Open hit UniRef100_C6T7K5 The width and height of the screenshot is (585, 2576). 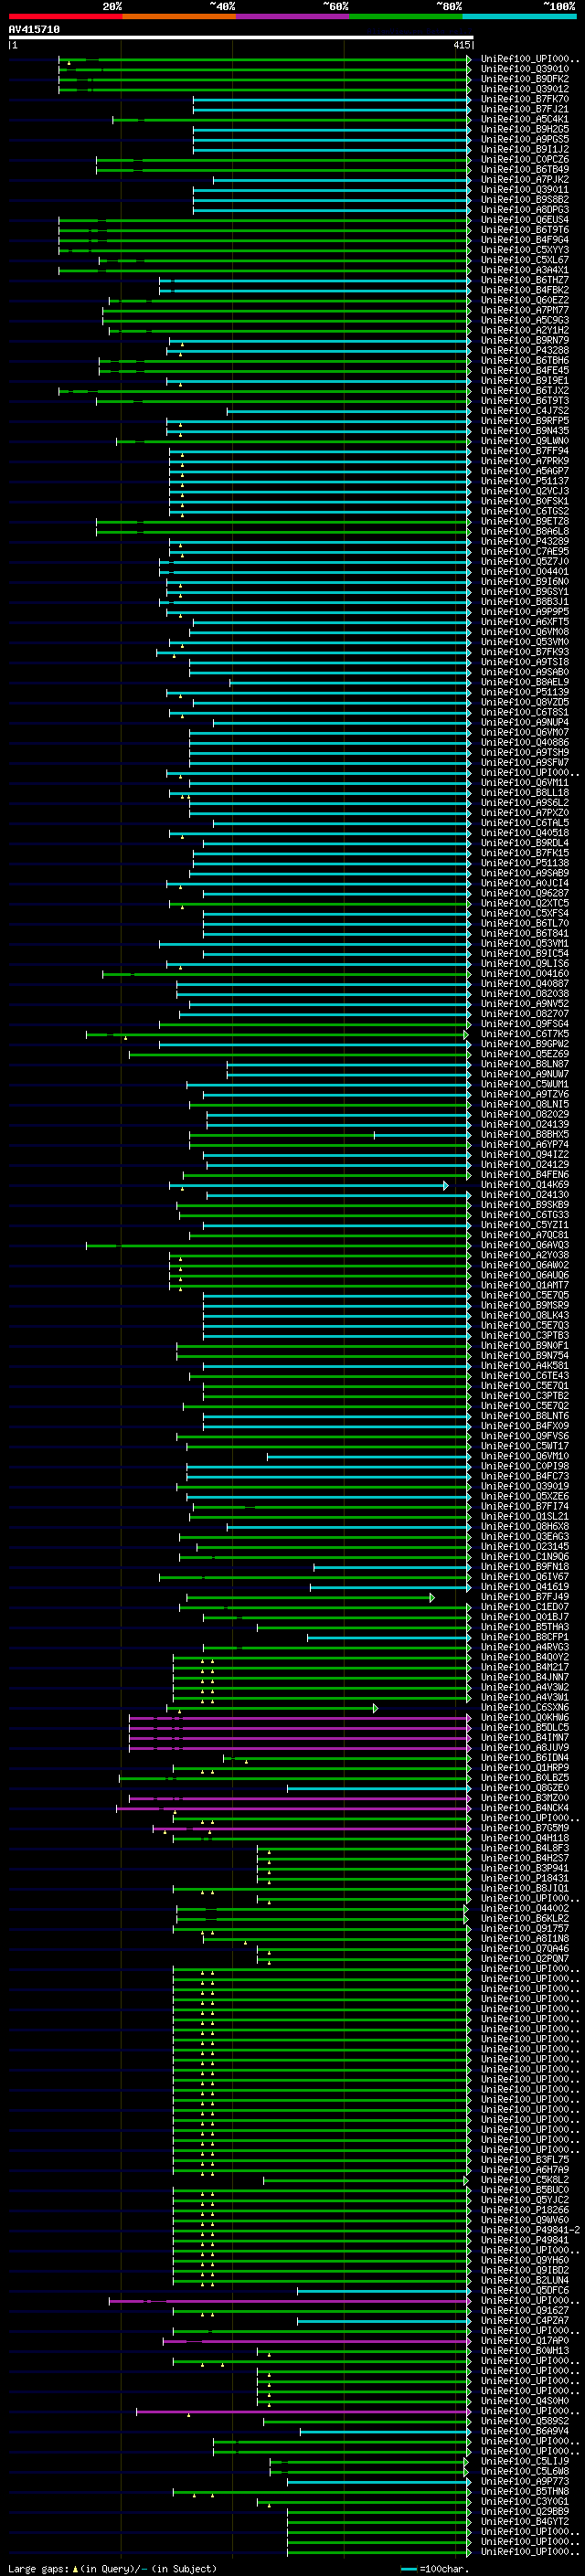pos(525,1034)
